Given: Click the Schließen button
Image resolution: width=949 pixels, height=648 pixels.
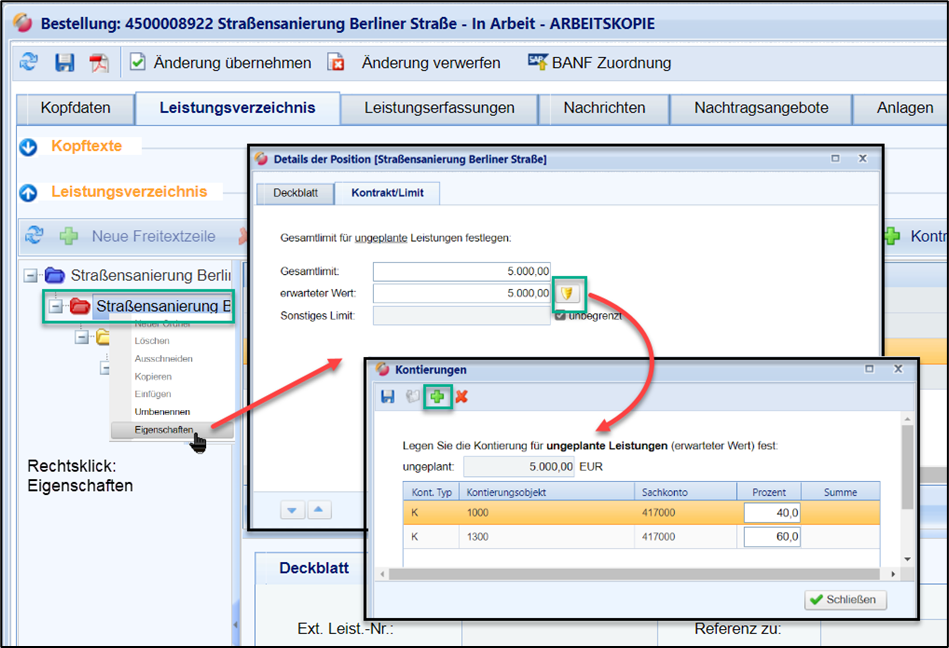Looking at the screenshot, I should pyautogui.click(x=845, y=600).
